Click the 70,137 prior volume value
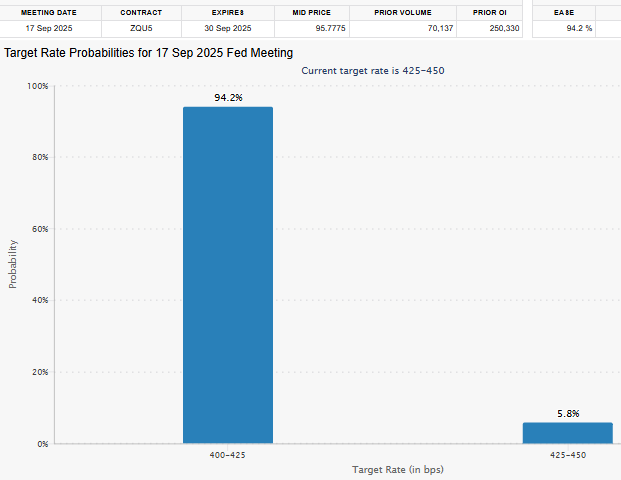This screenshot has width=621, height=480. [440, 29]
